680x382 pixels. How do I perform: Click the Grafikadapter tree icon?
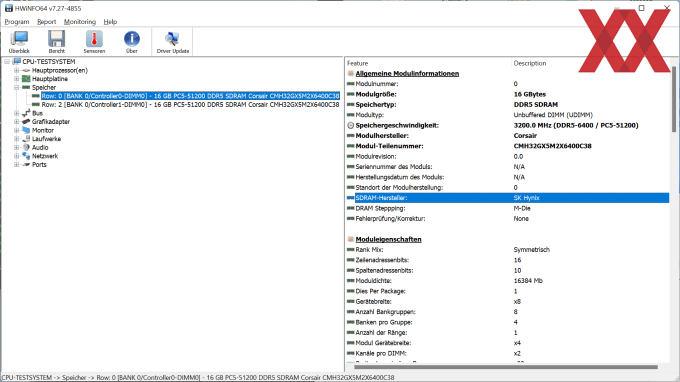pyautogui.click(x=26, y=122)
